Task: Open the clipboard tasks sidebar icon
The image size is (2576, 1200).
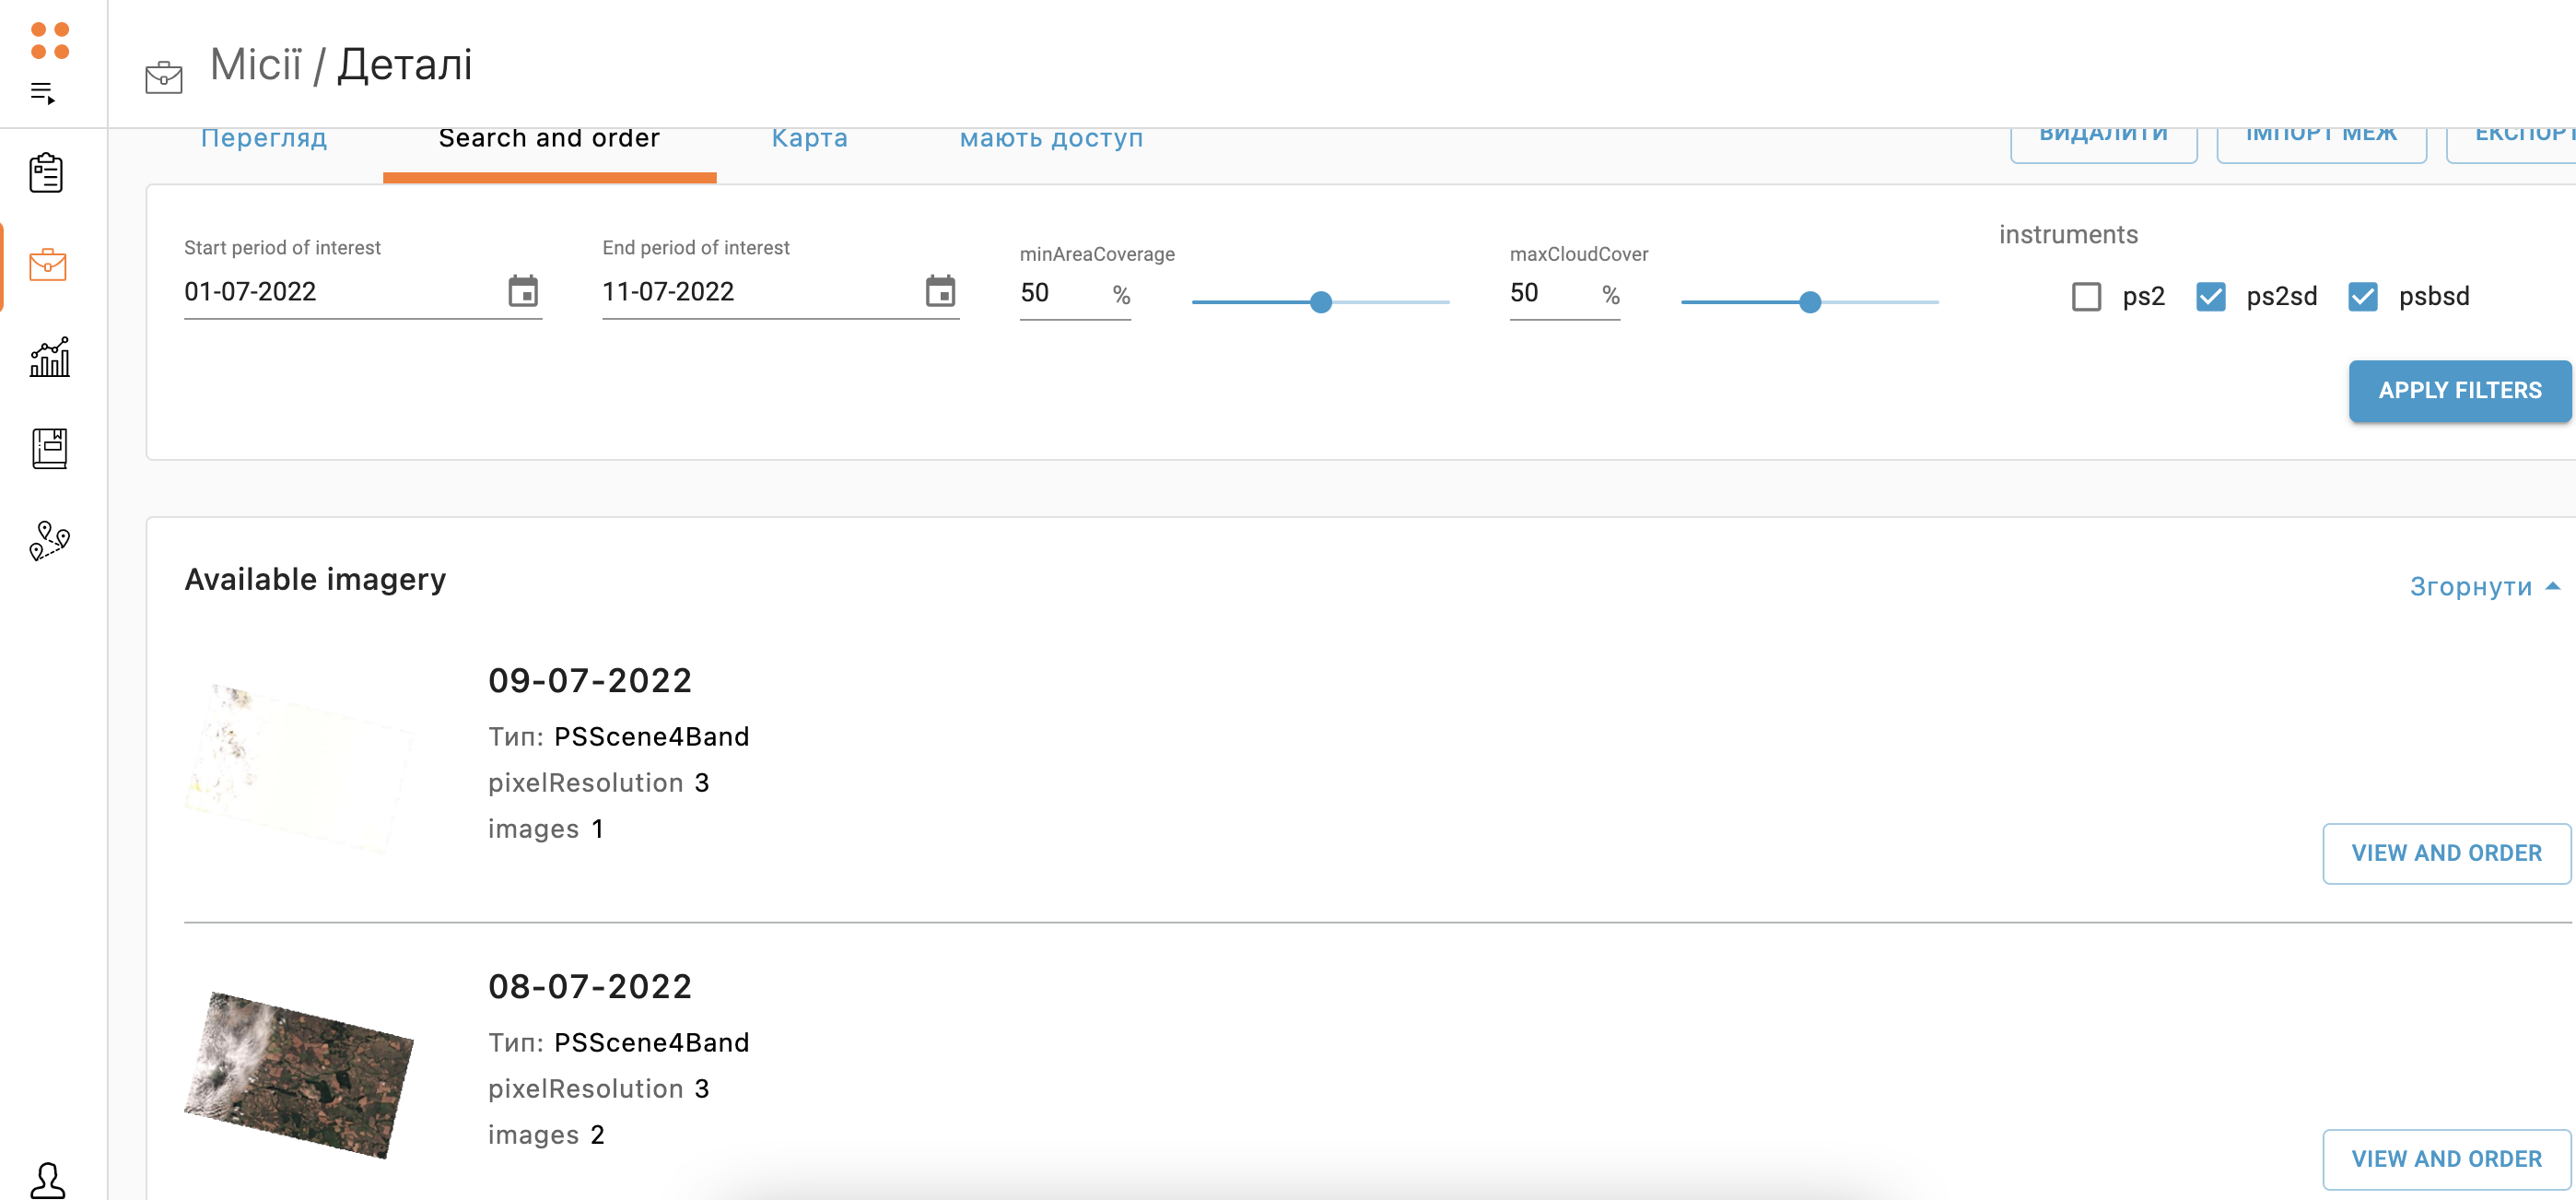Action: [47, 173]
